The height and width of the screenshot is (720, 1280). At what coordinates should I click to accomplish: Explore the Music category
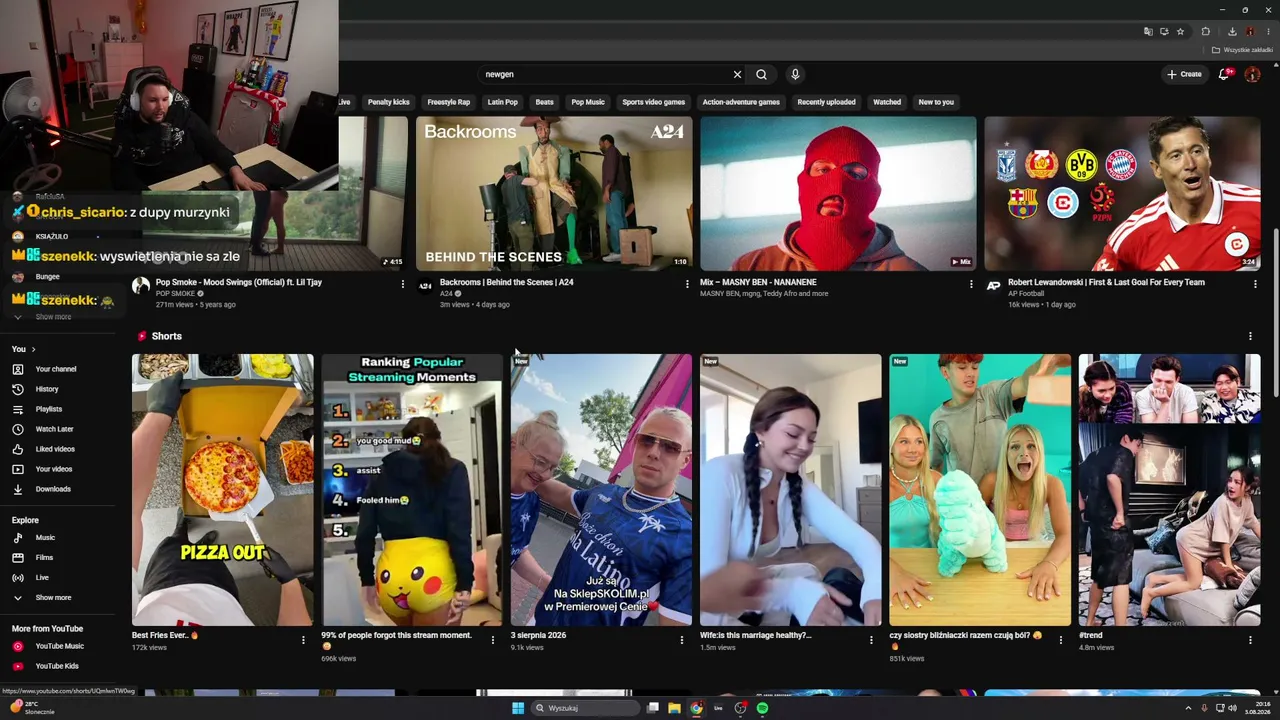pos(45,538)
